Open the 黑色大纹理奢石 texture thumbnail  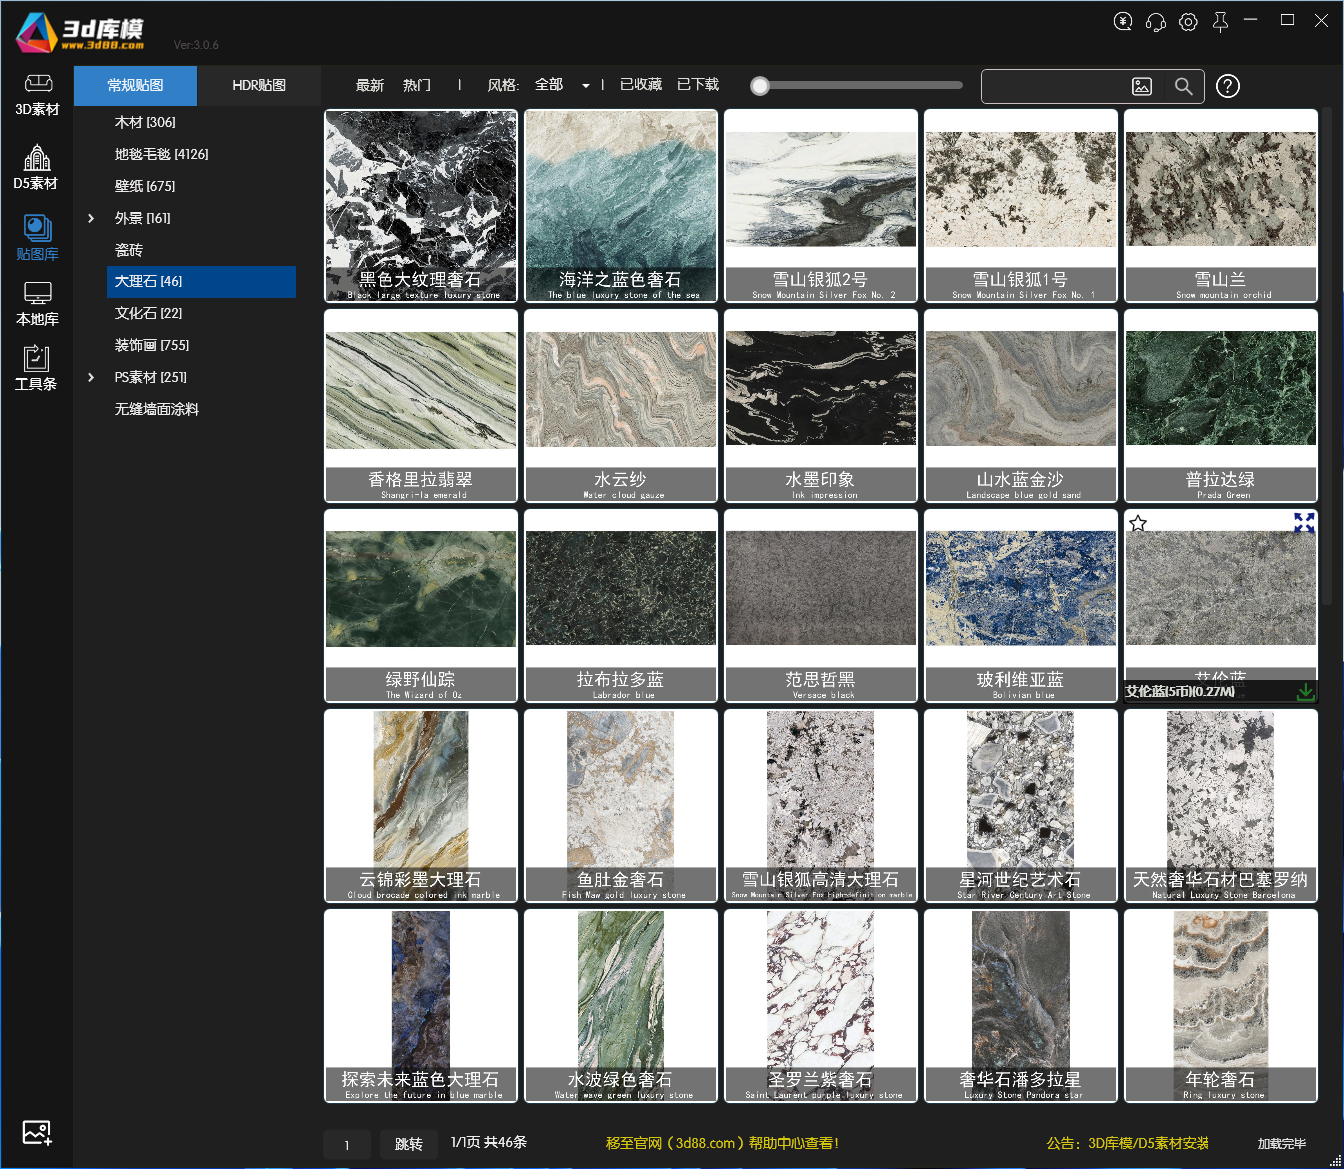[x=421, y=206]
